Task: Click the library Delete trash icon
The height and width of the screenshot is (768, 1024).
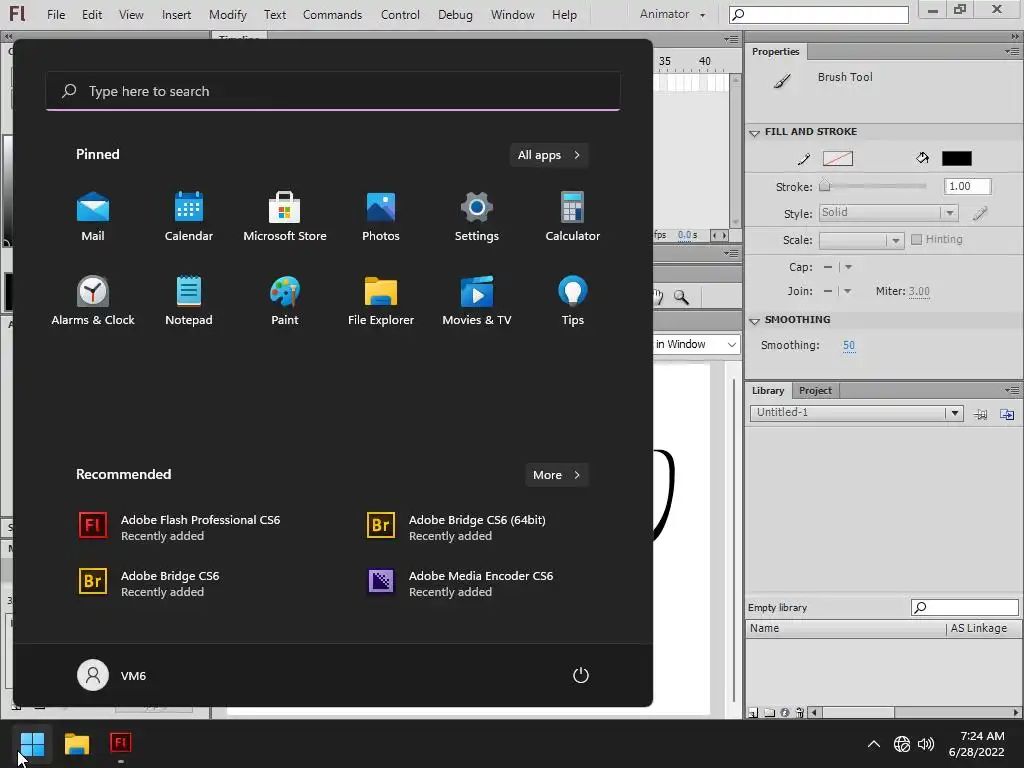Action: [800, 712]
